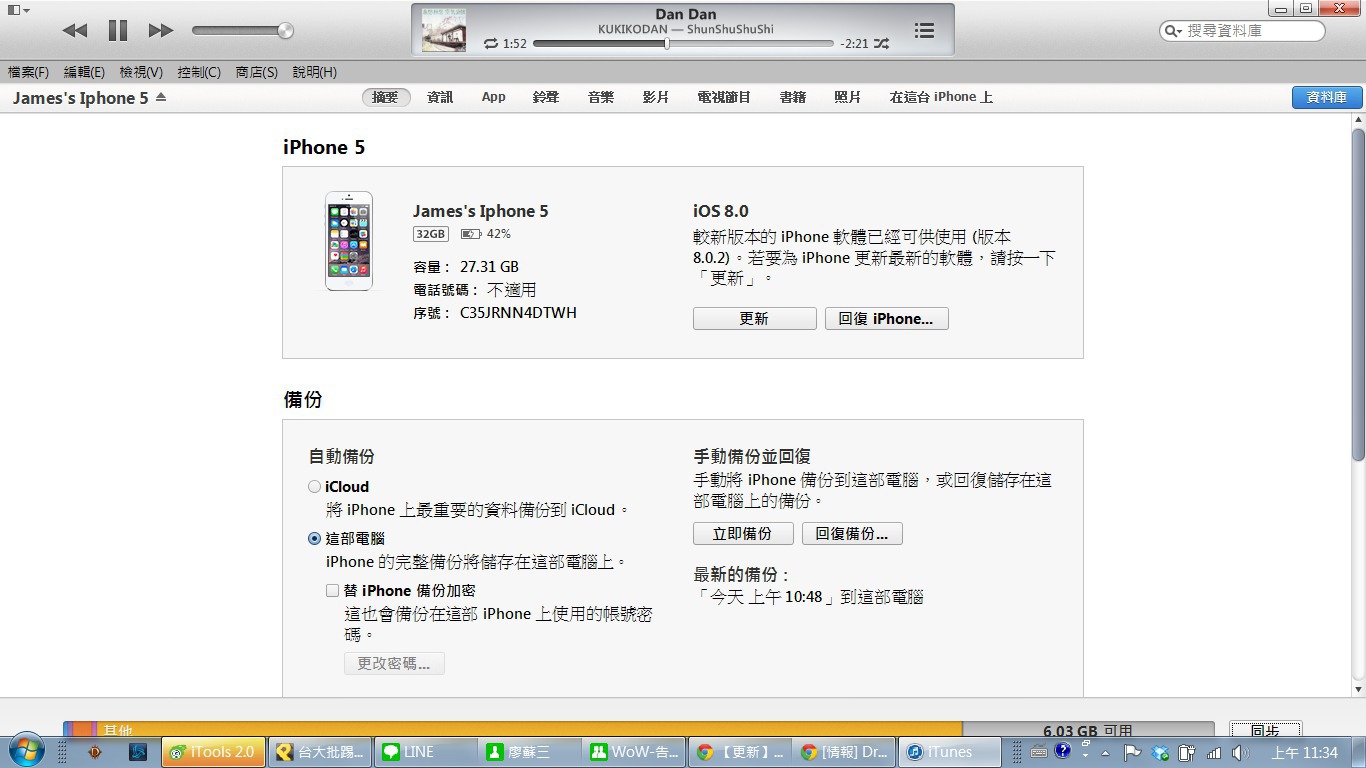The width and height of the screenshot is (1366, 768).
Task: Toggle repeat icon beside 1:52
Action: click(x=490, y=44)
